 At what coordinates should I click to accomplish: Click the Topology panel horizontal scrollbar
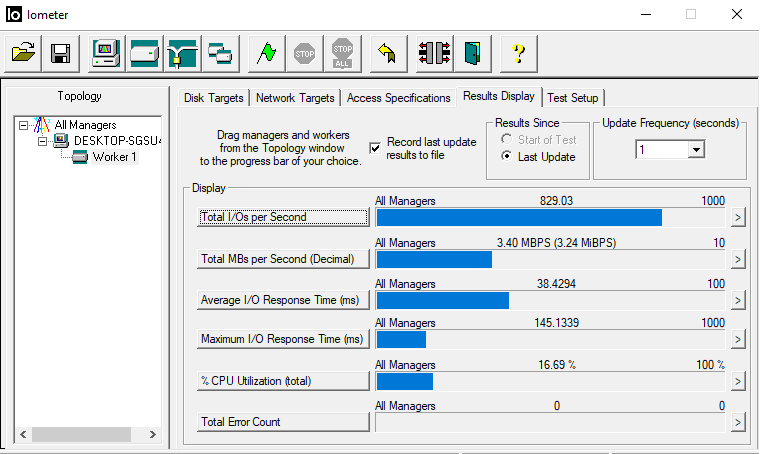(86, 435)
